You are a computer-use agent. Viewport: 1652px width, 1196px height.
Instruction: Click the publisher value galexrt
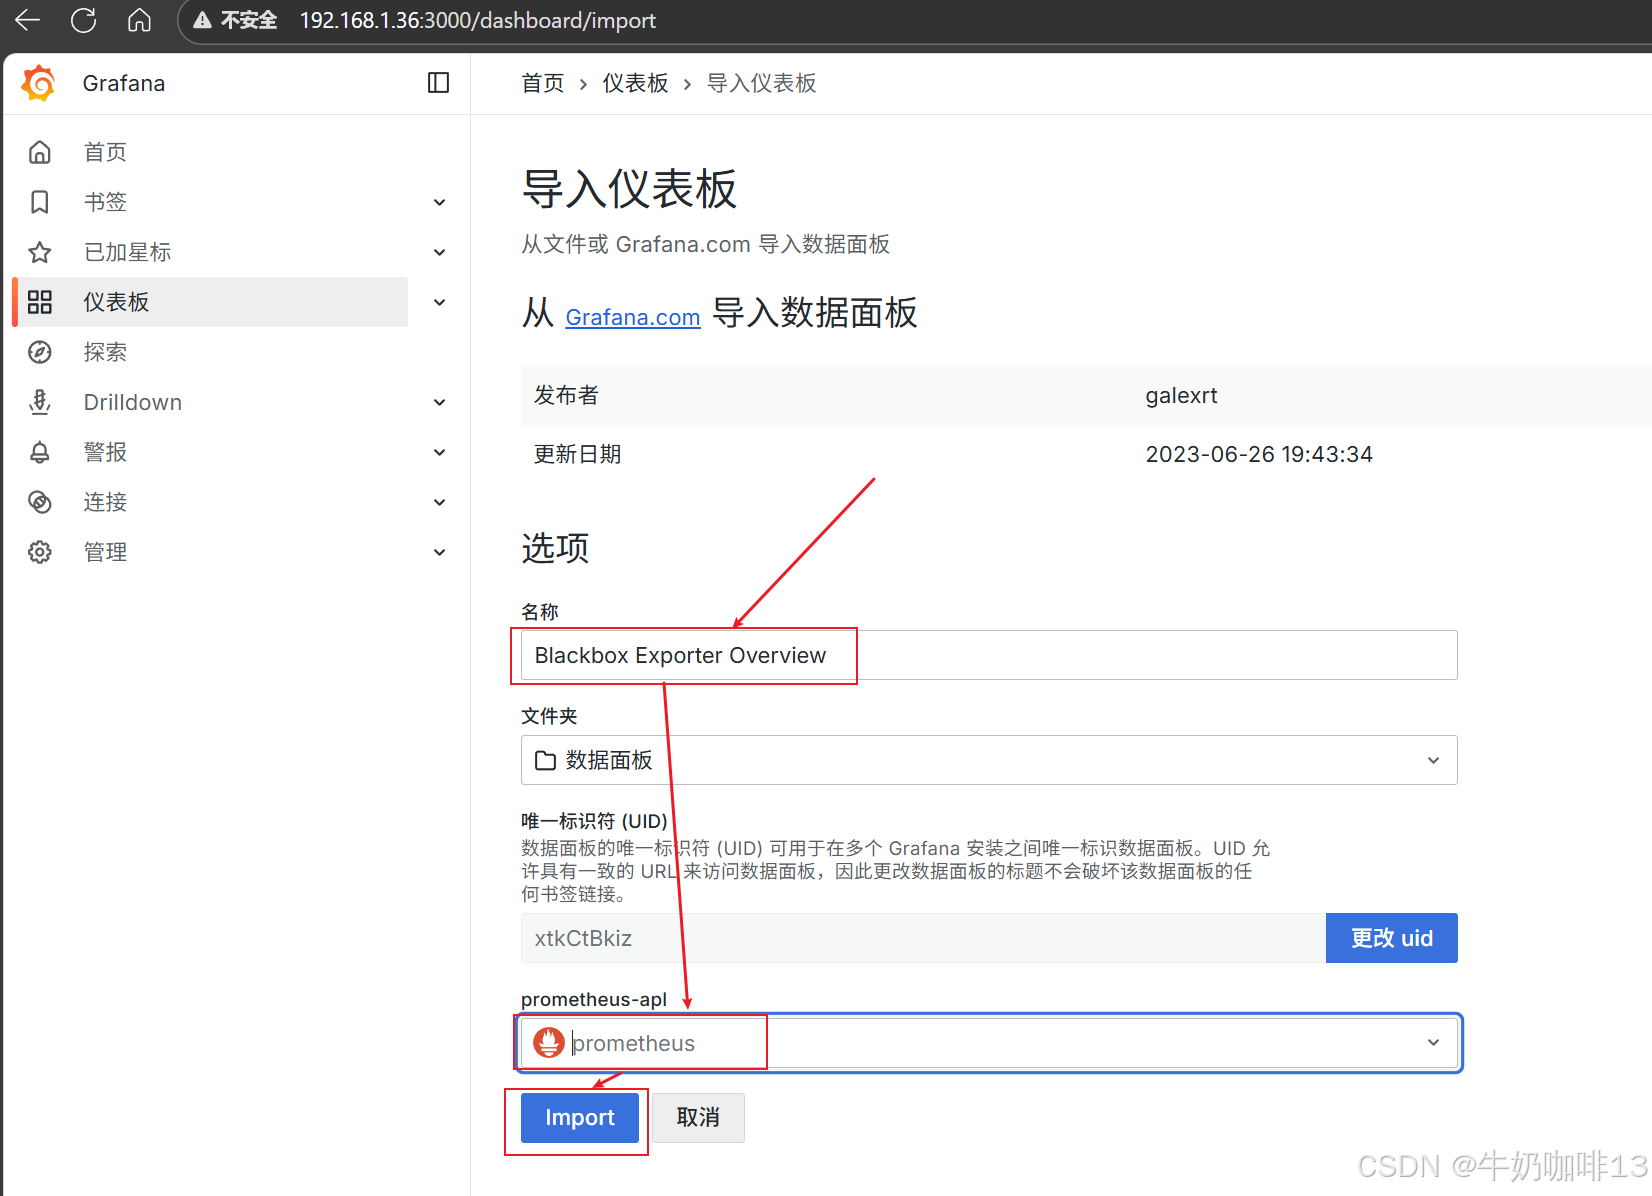[1181, 395]
